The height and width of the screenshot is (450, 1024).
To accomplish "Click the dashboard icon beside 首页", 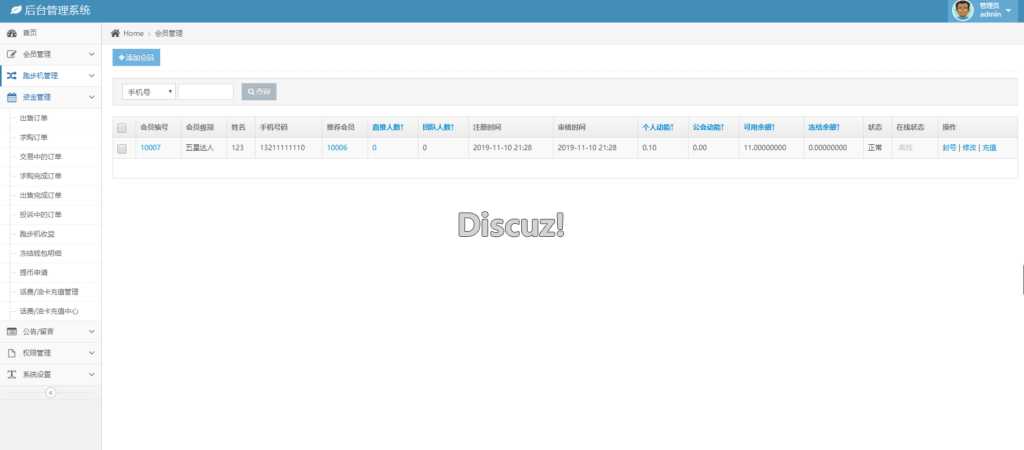I will pyautogui.click(x=12, y=33).
